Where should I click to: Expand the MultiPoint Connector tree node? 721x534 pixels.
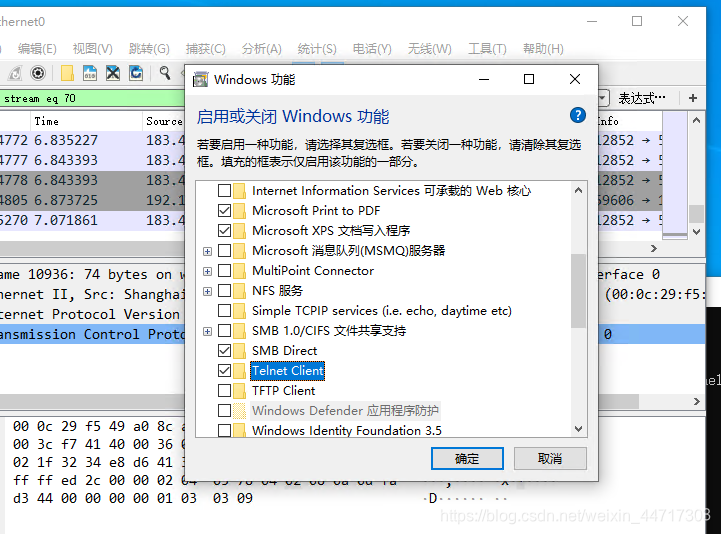coord(207,271)
